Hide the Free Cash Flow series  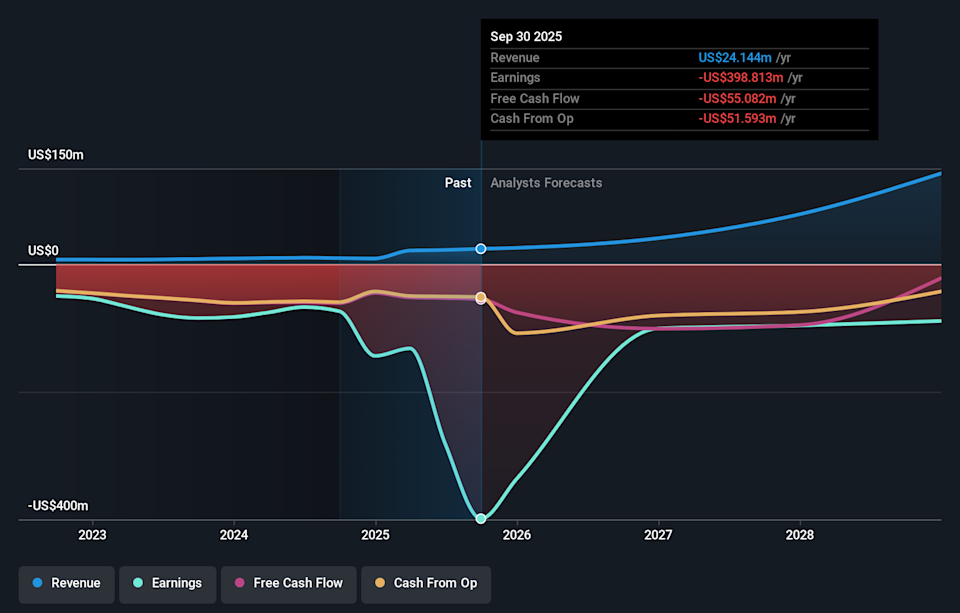[x=289, y=583]
